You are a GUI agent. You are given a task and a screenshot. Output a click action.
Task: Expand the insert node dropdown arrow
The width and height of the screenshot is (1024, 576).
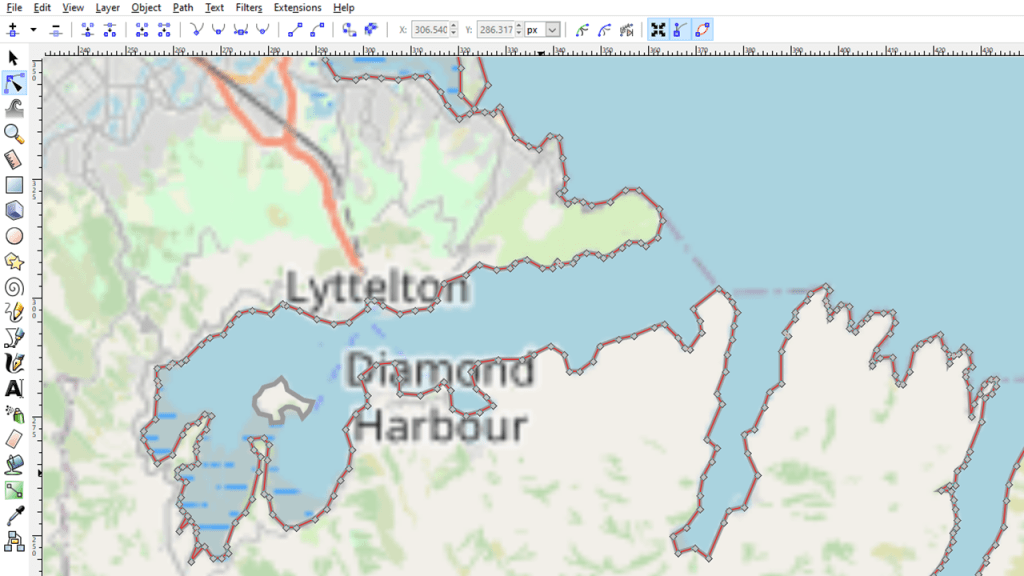(33, 30)
